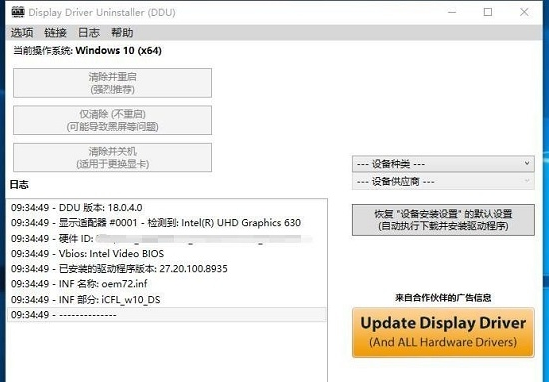Click the 设备种类 dropdown arrow
The width and height of the screenshot is (550, 382).
(527, 163)
